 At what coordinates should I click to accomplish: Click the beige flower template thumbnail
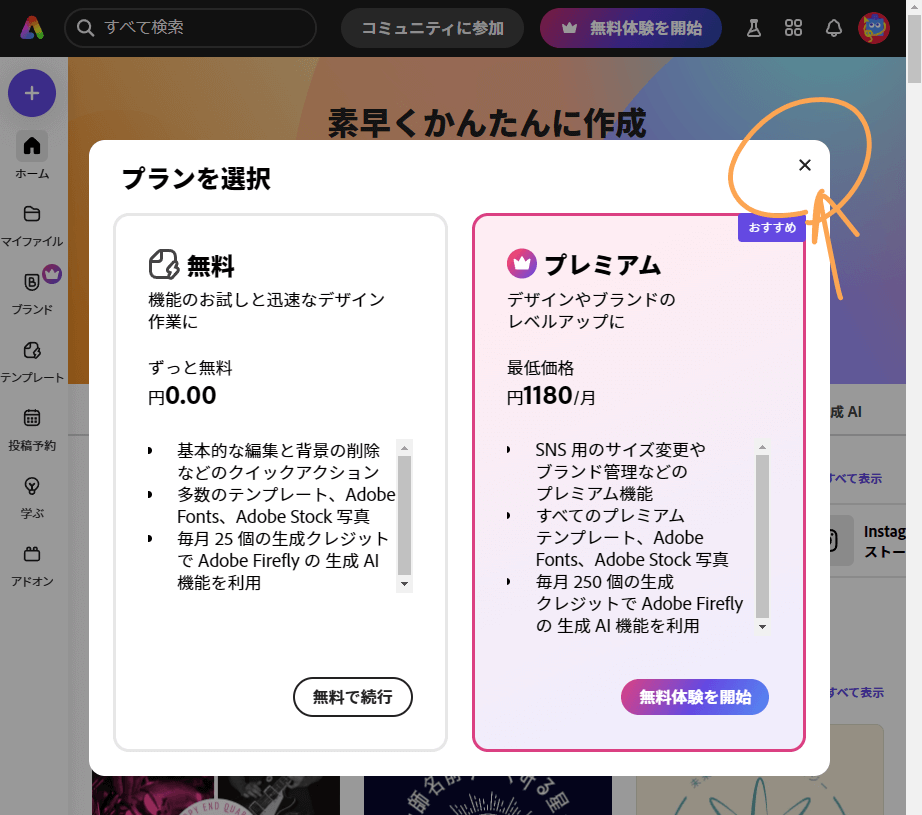[x=760, y=795]
